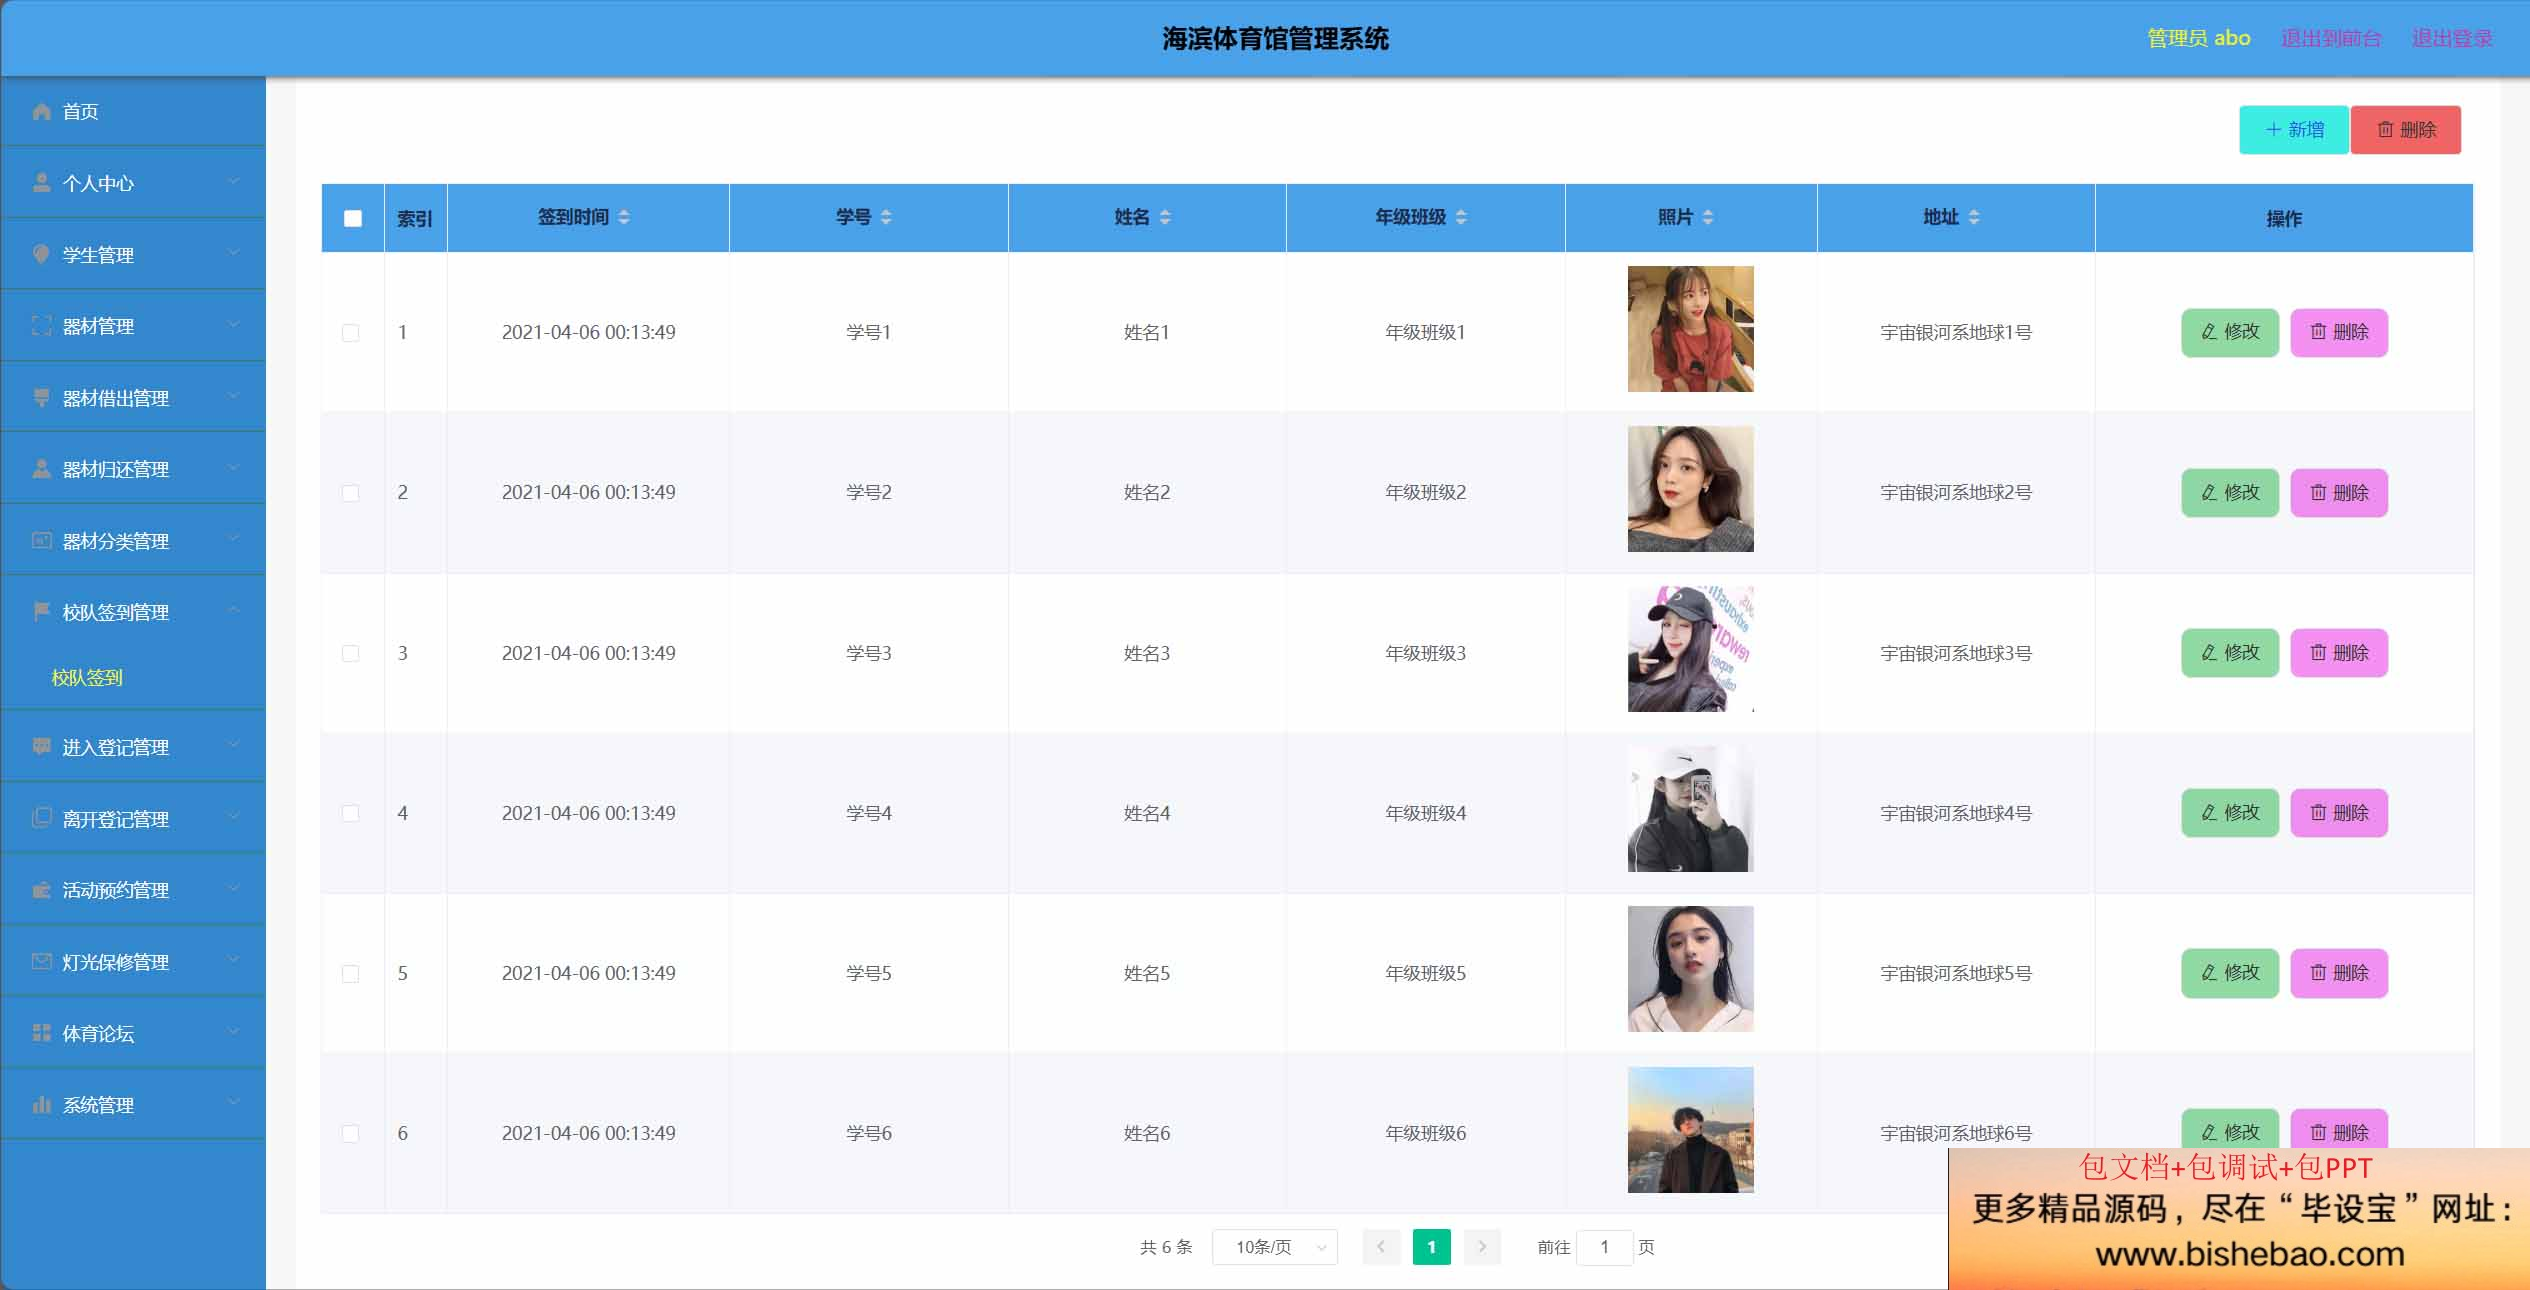Image resolution: width=2530 pixels, height=1290 pixels.
Task: Sort by 签到时间 using its sort arrows
Action: [x=624, y=217]
